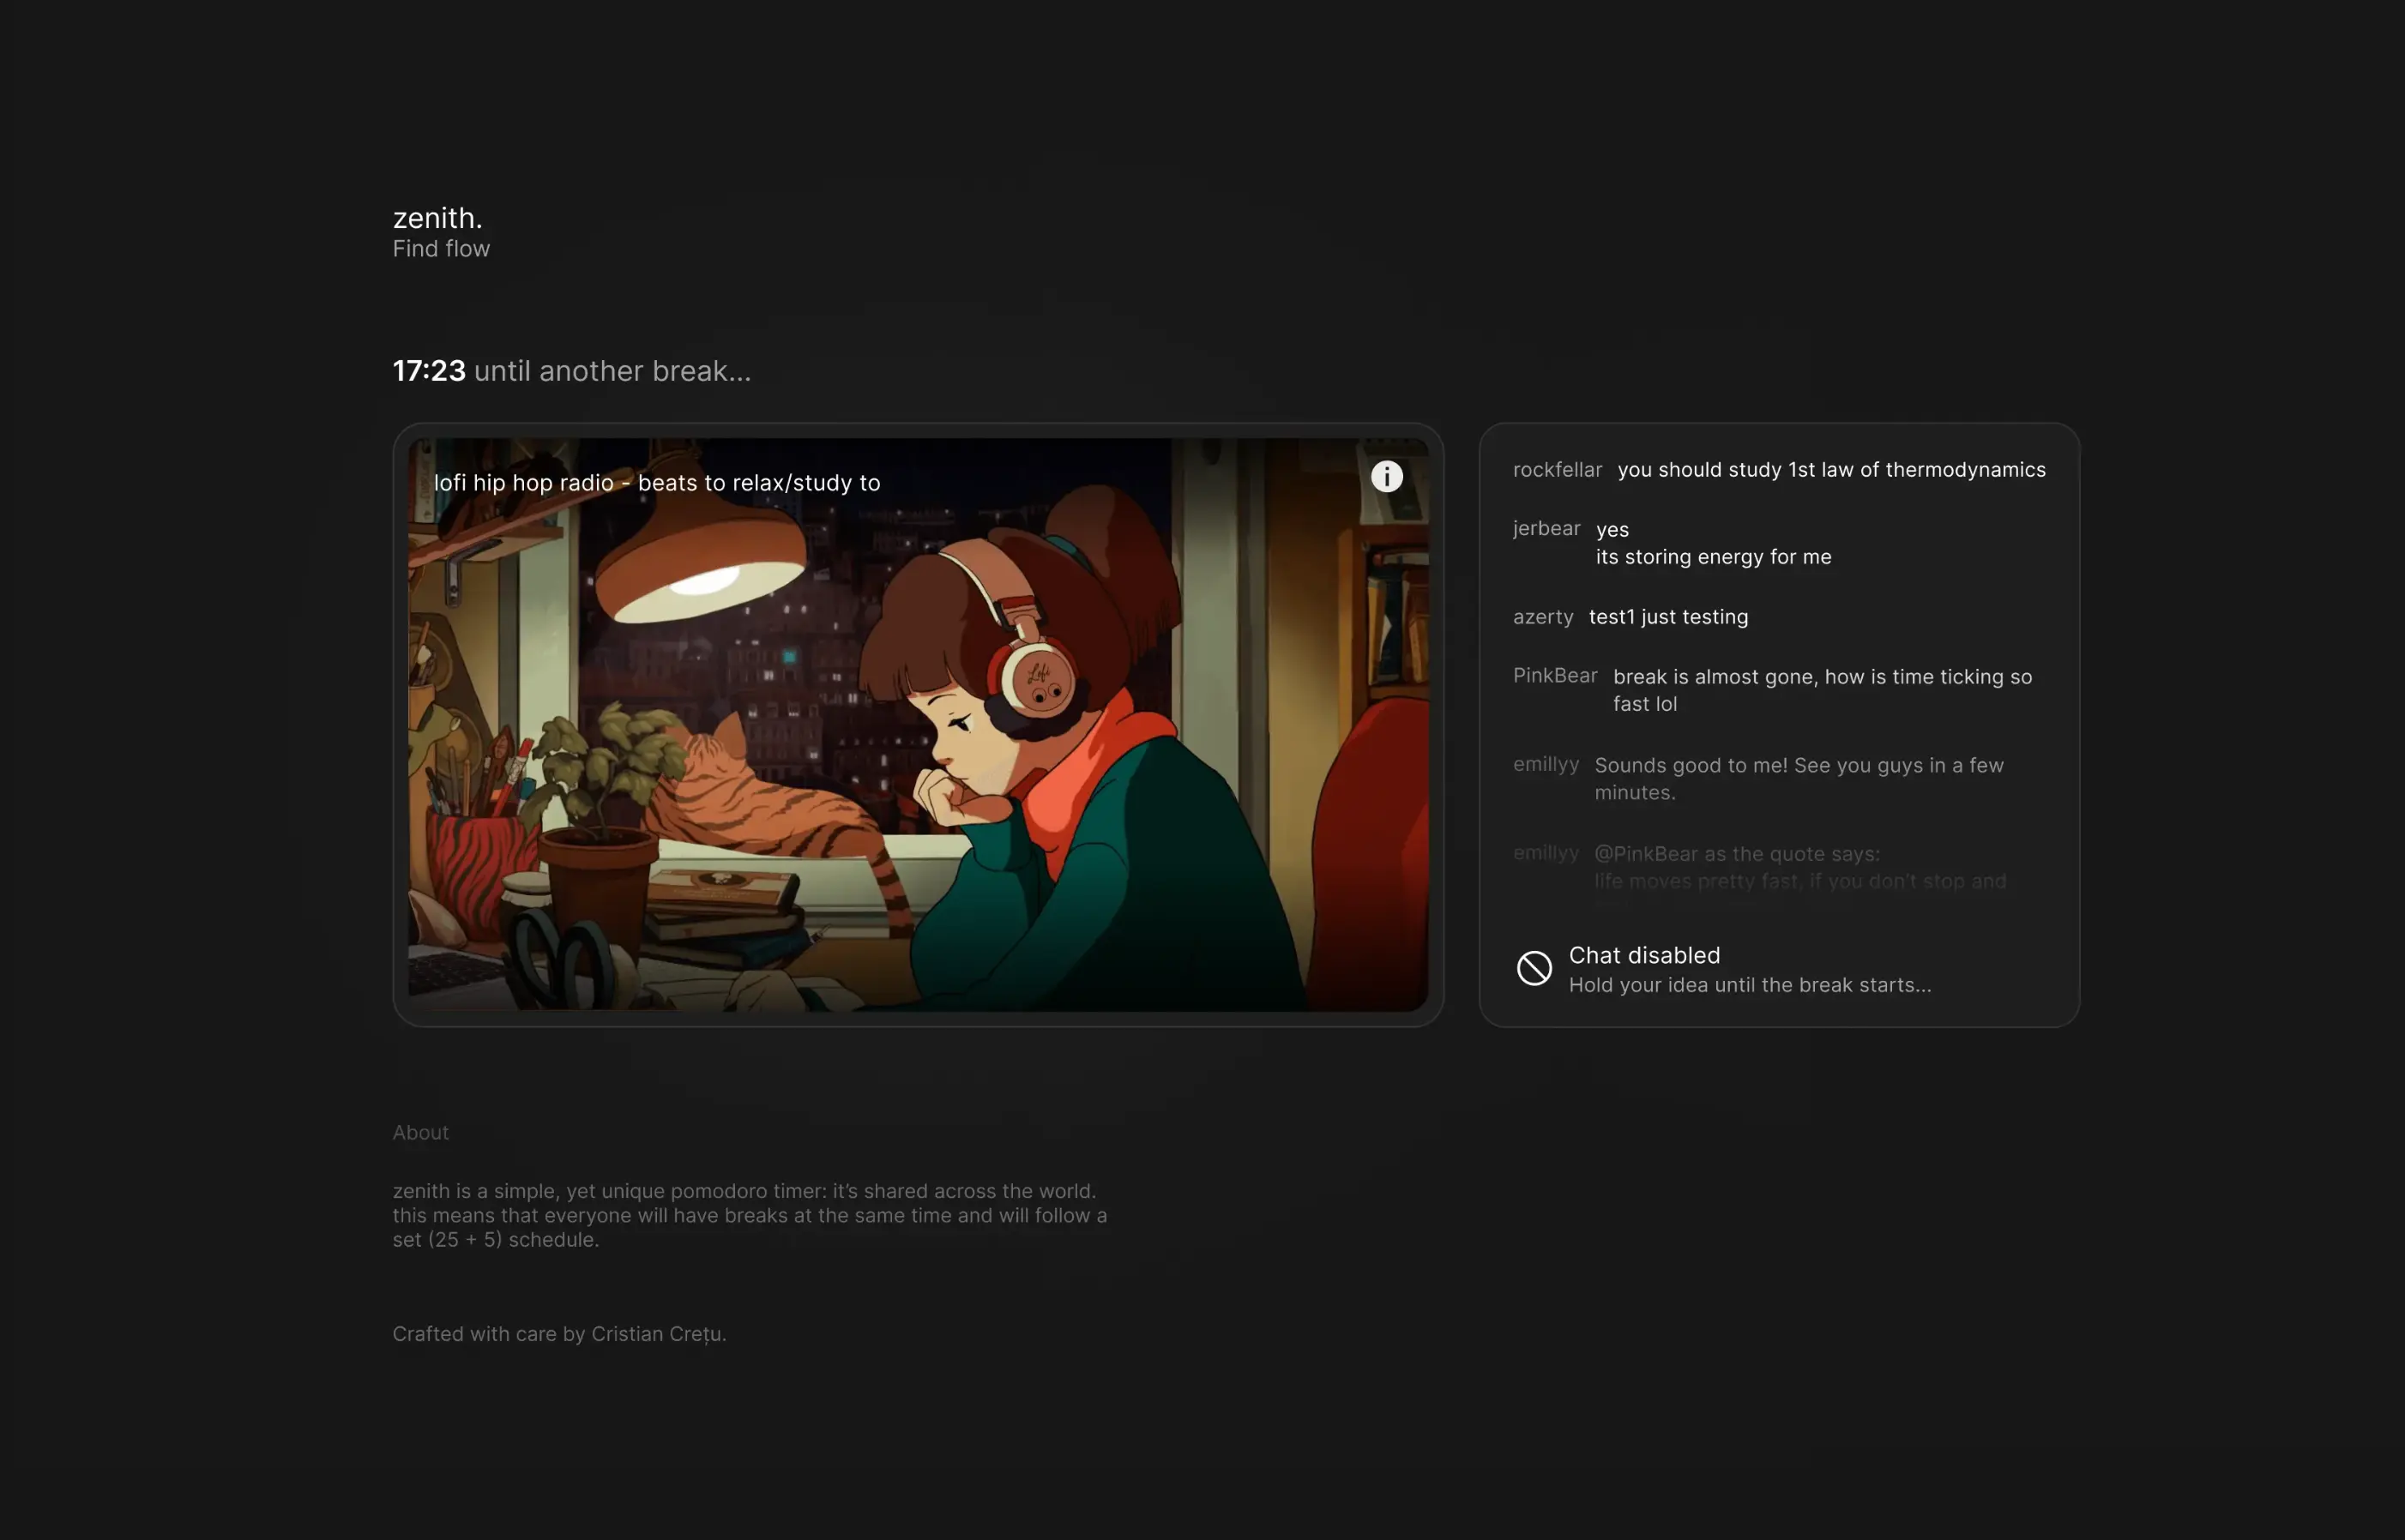Click the About section heading

coord(420,1132)
